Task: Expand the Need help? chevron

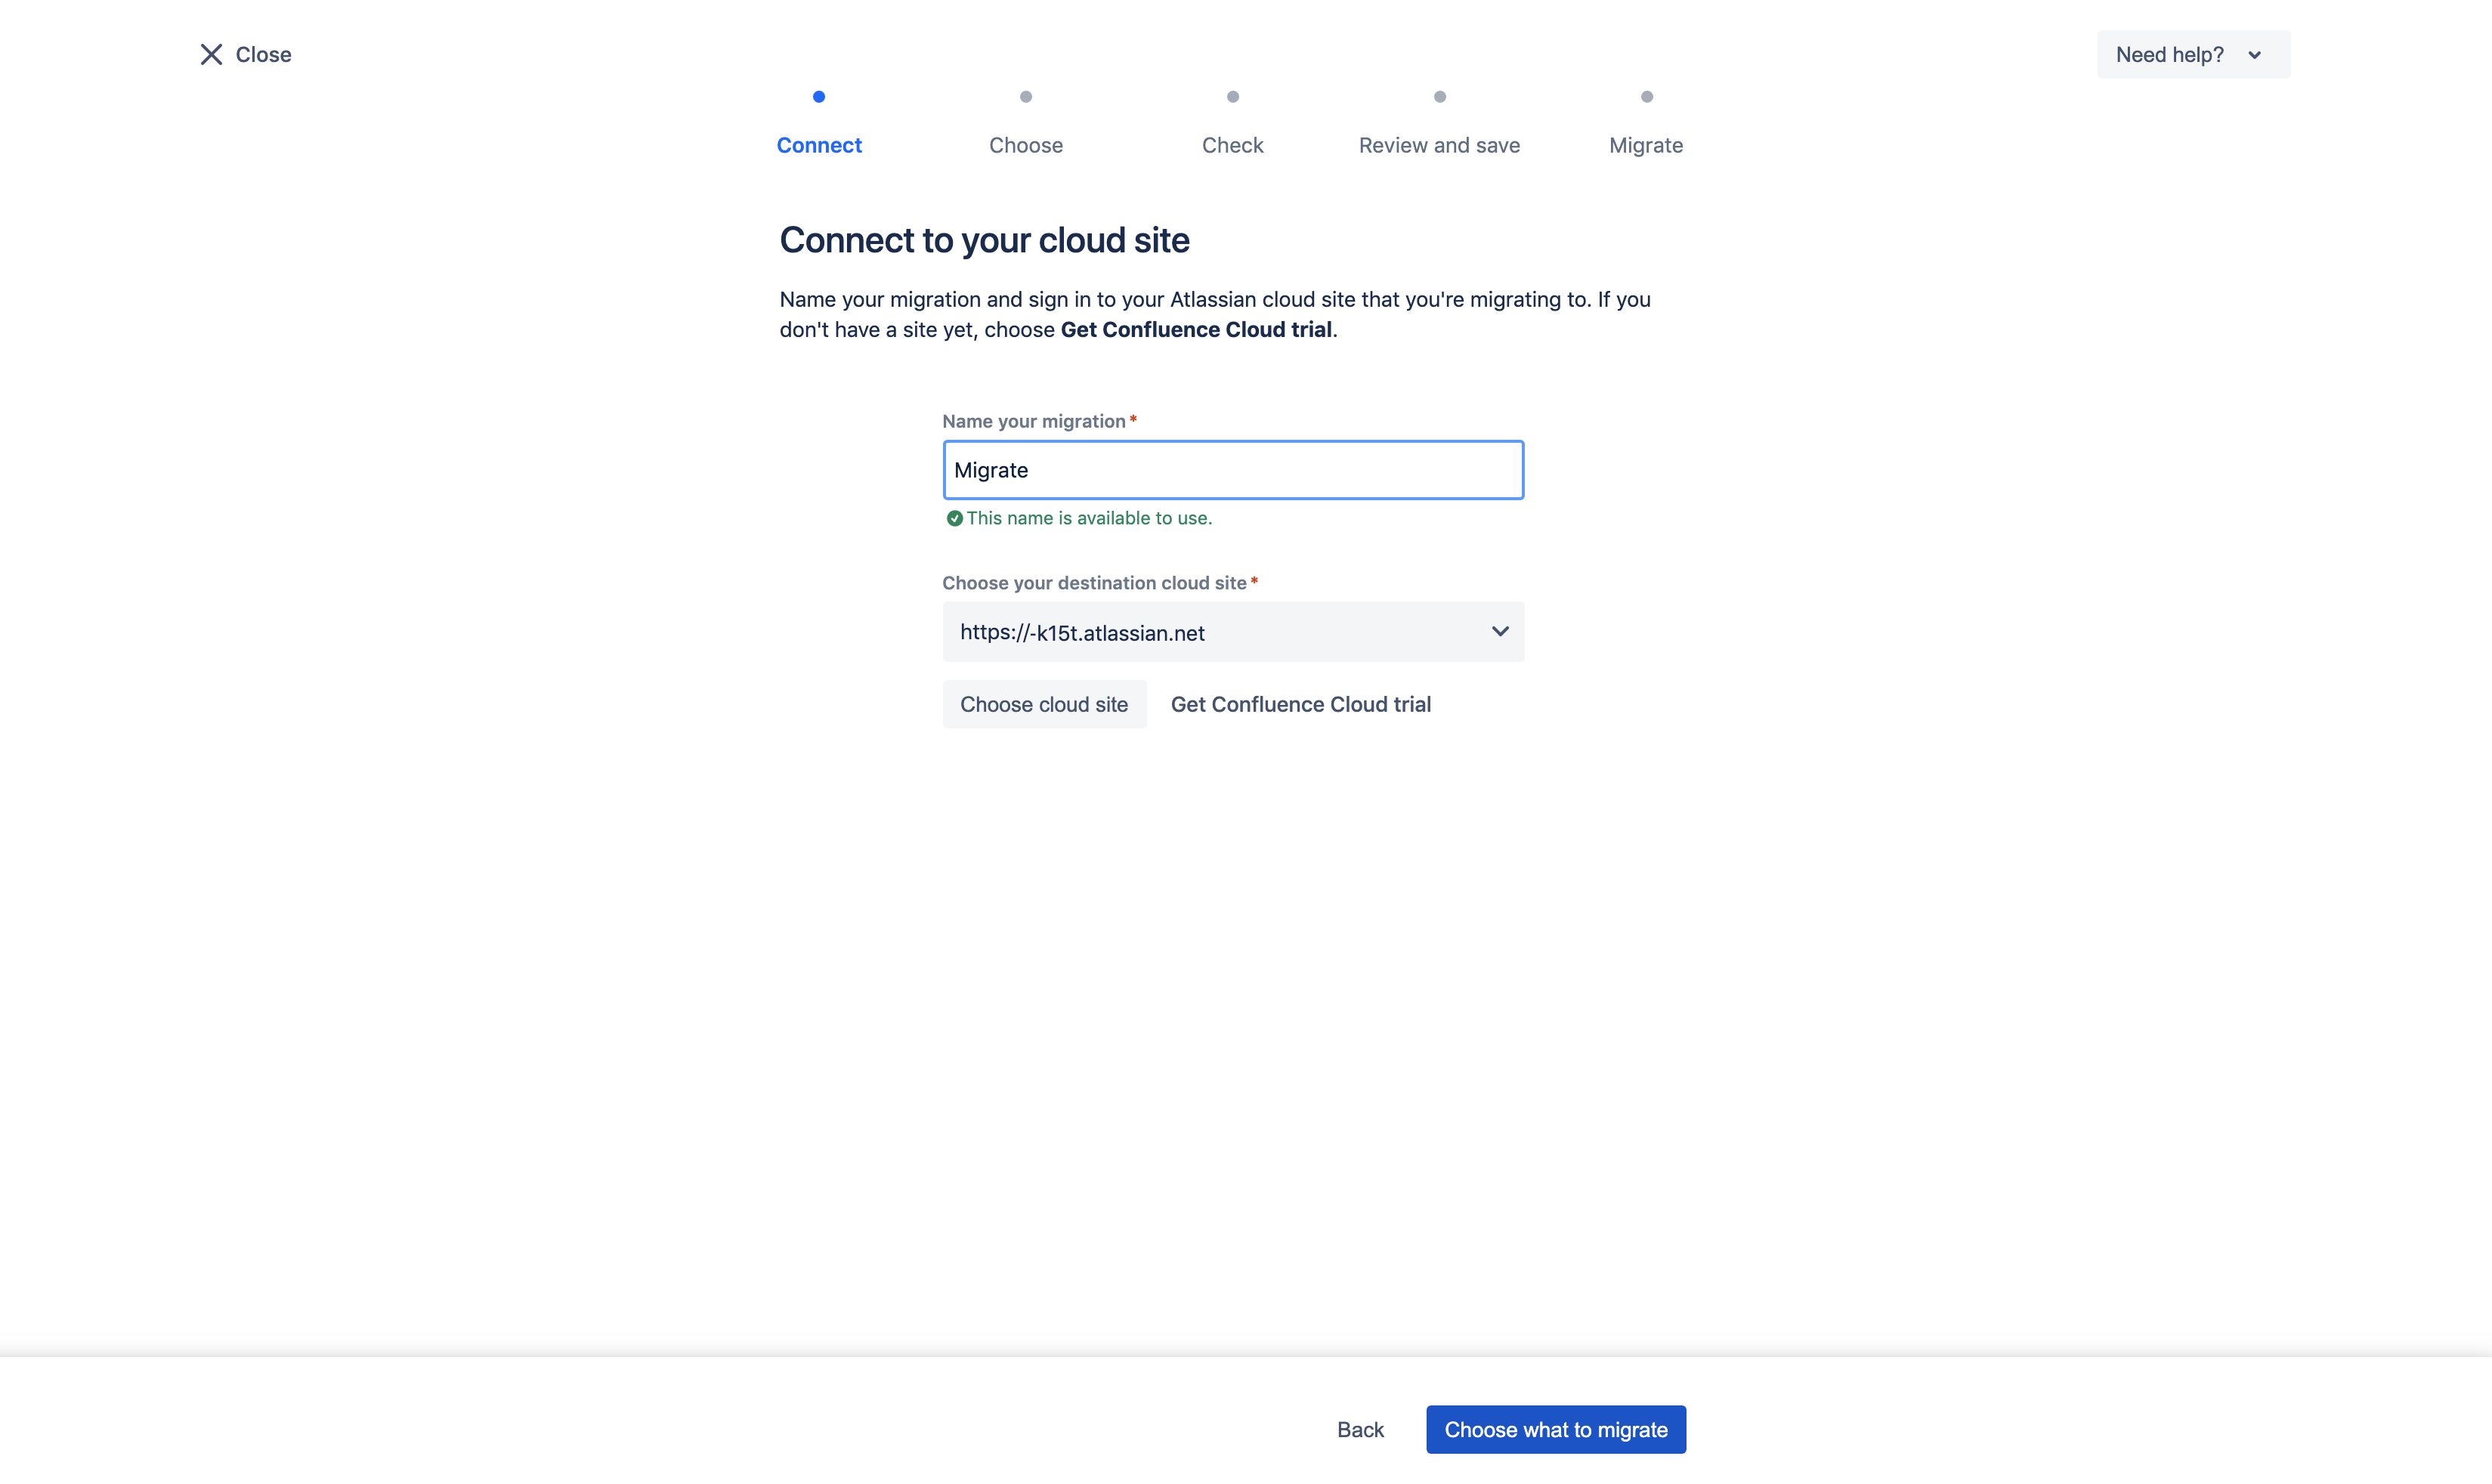Action: (2254, 55)
